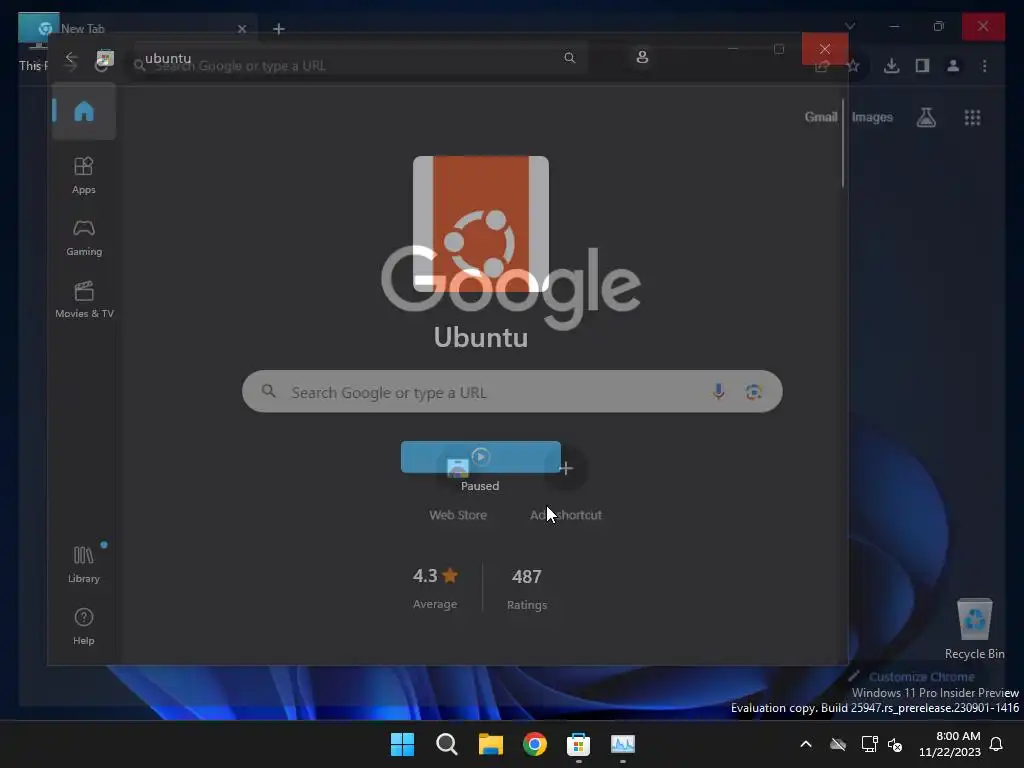Bookmark the page with Chrome's star icon
Viewport: 1024px width, 768px height.
(853, 65)
